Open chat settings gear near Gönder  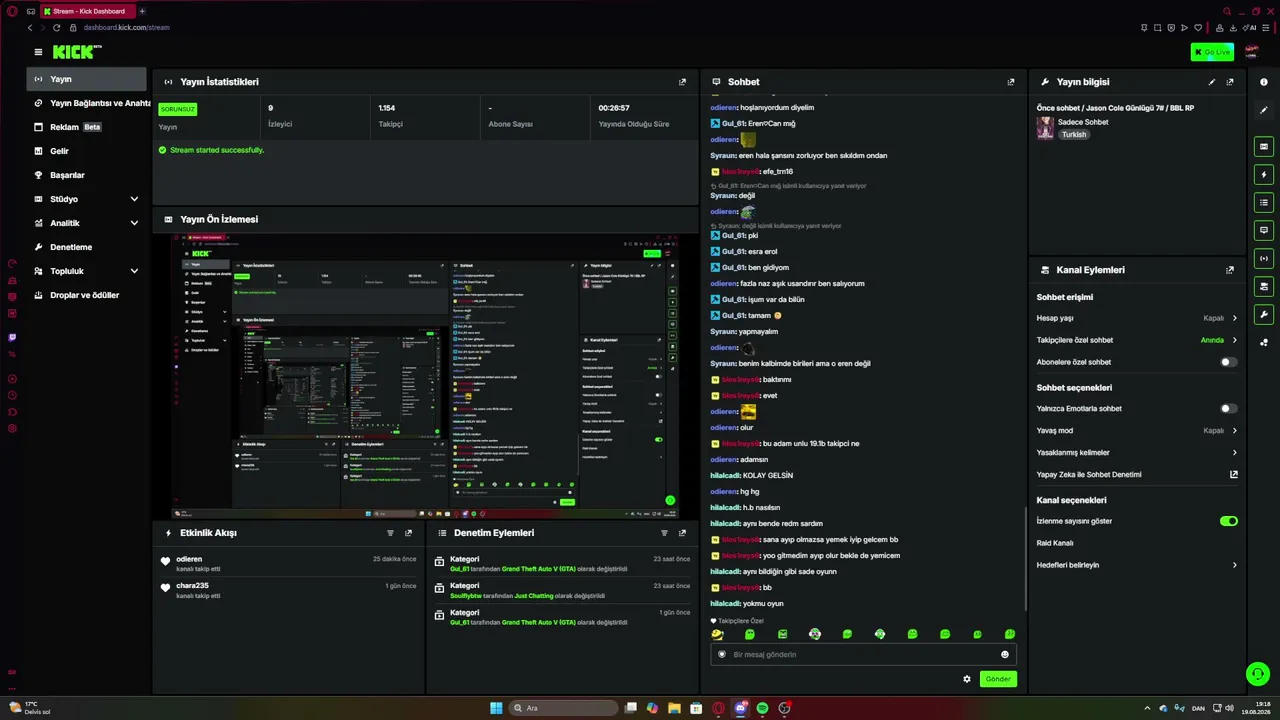(967, 679)
